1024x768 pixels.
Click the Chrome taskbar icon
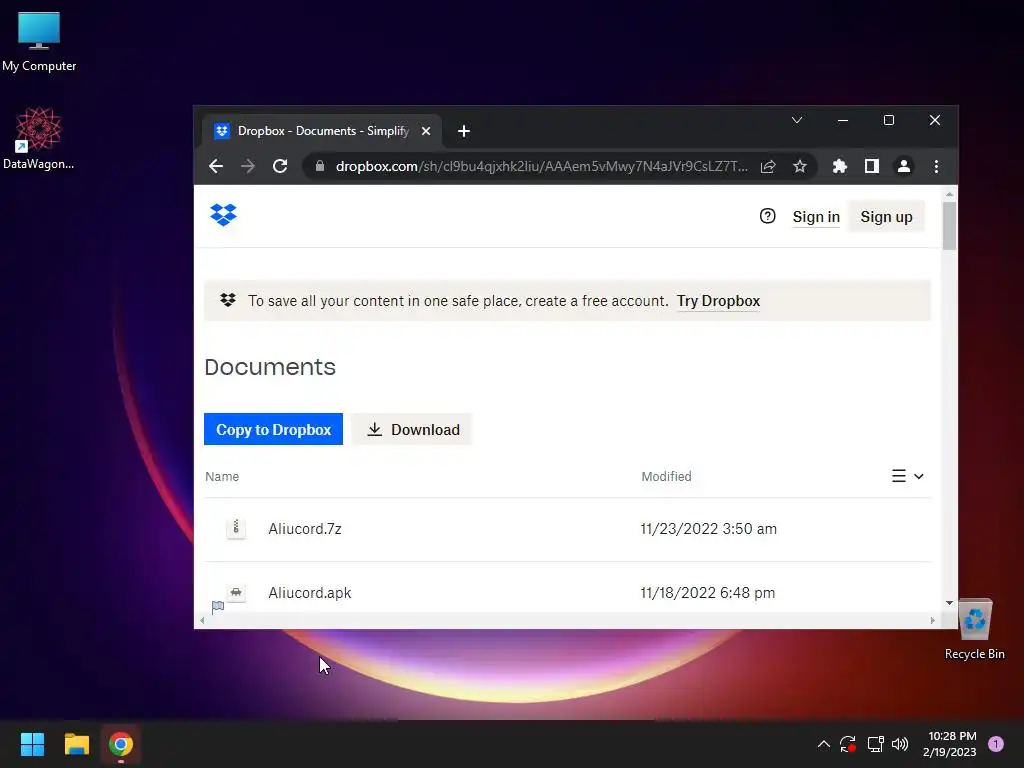[x=121, y=744]
